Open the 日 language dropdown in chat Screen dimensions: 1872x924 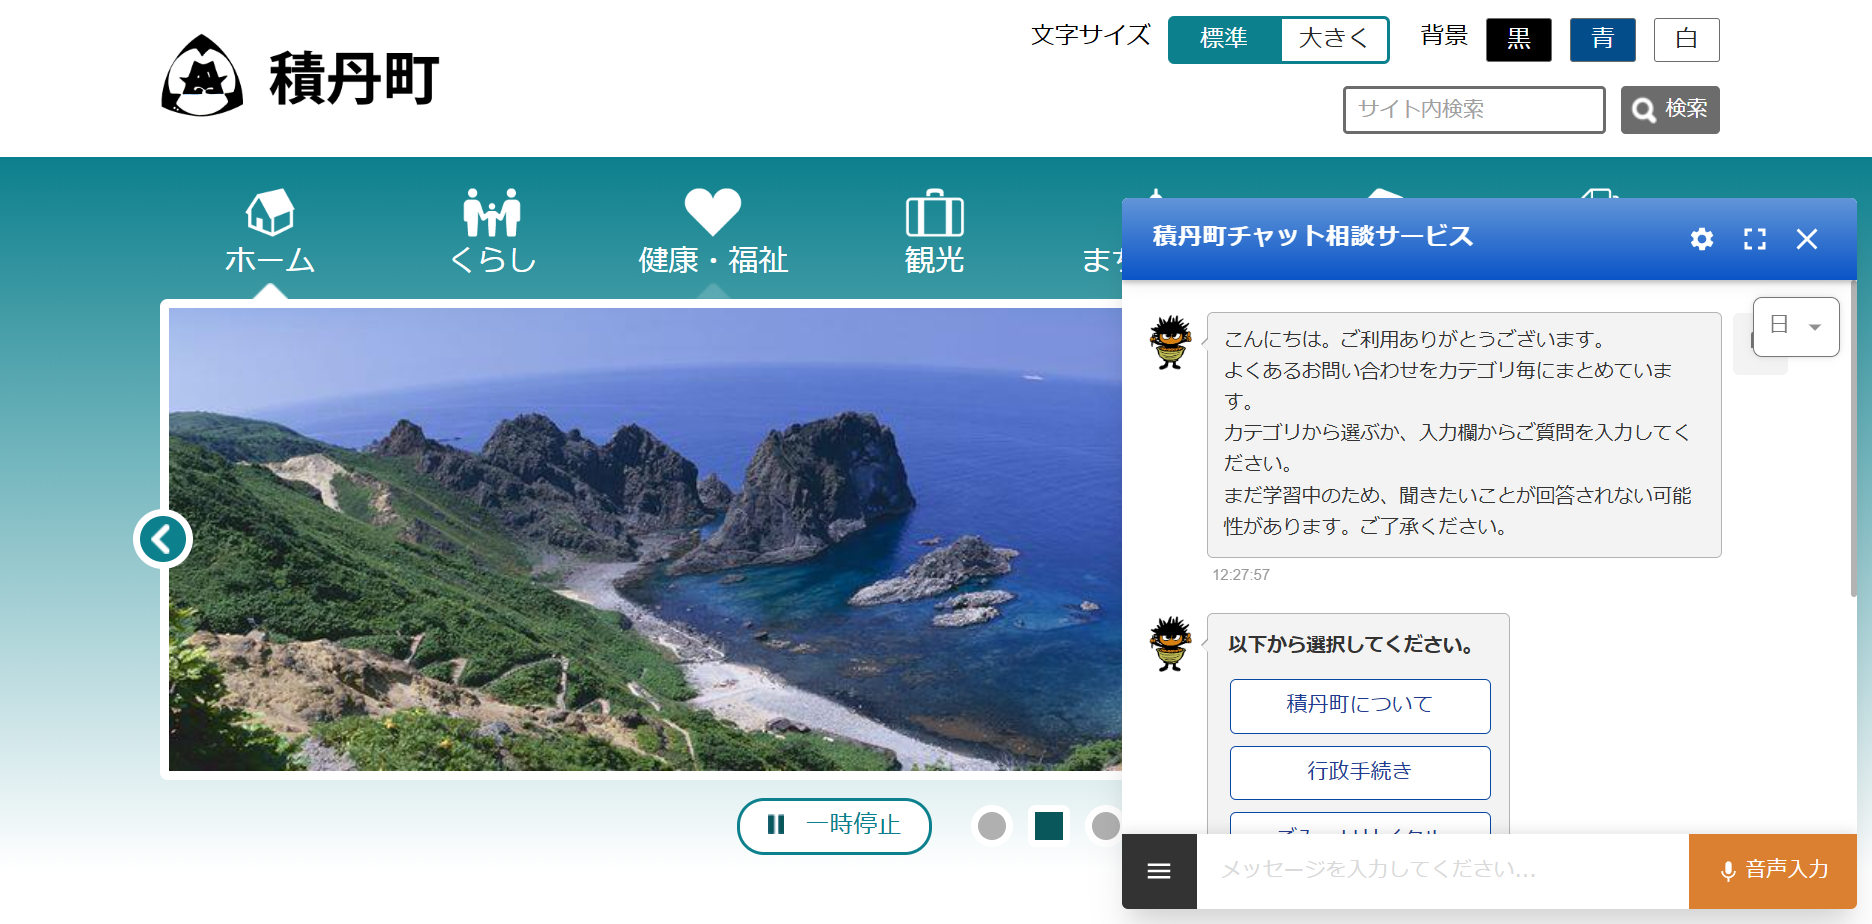[1796, 327]
